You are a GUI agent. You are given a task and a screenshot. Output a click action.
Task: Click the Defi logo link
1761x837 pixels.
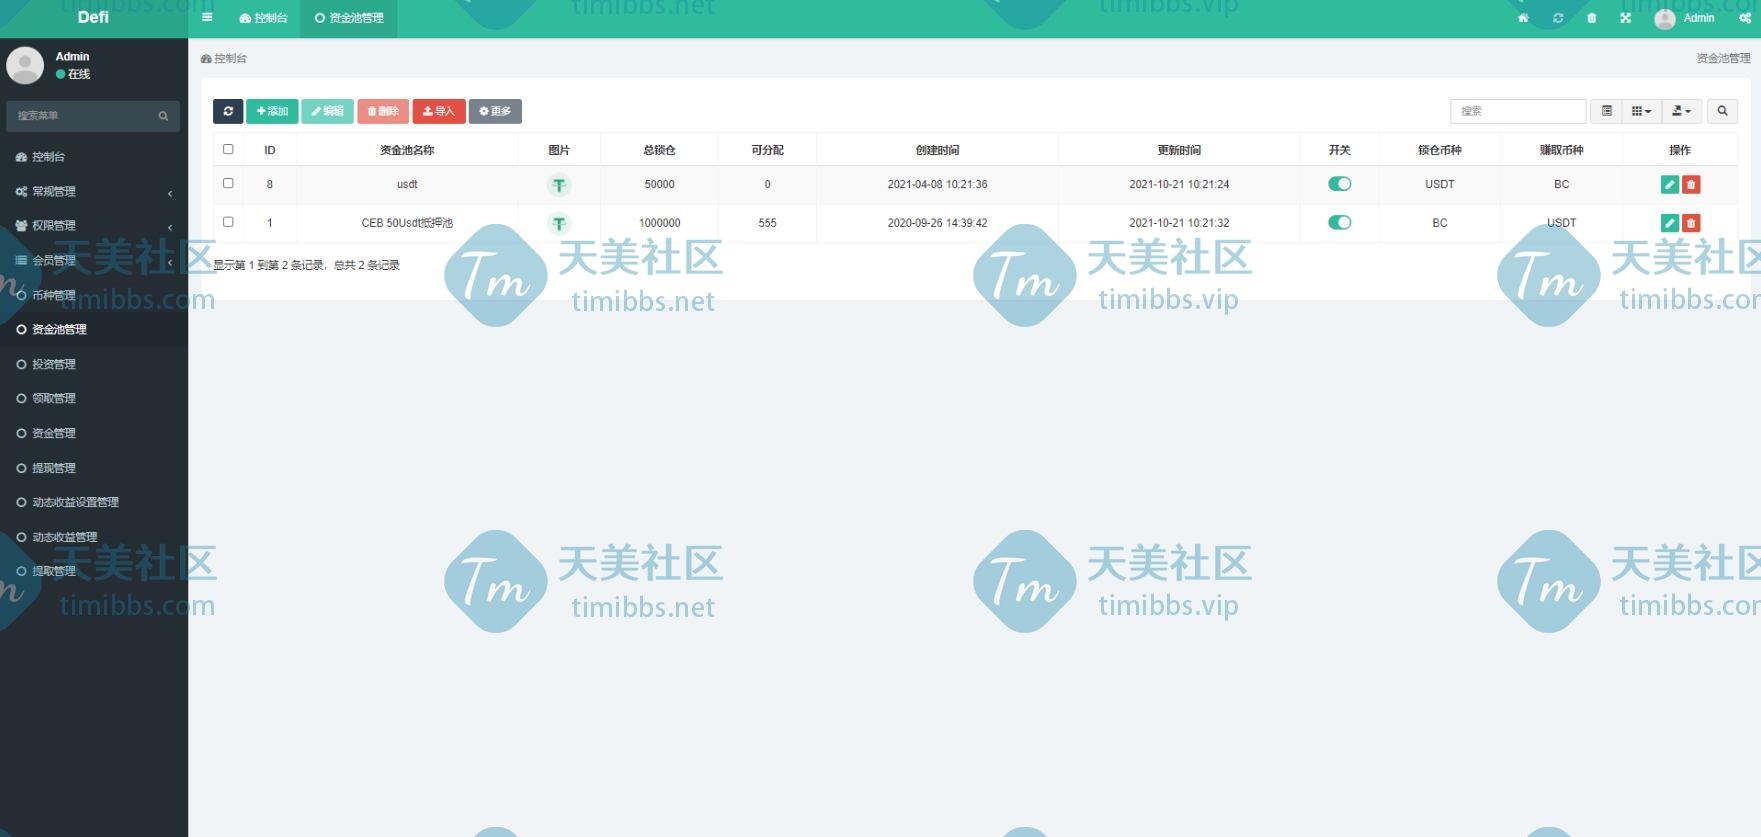(x=93, y=17)
